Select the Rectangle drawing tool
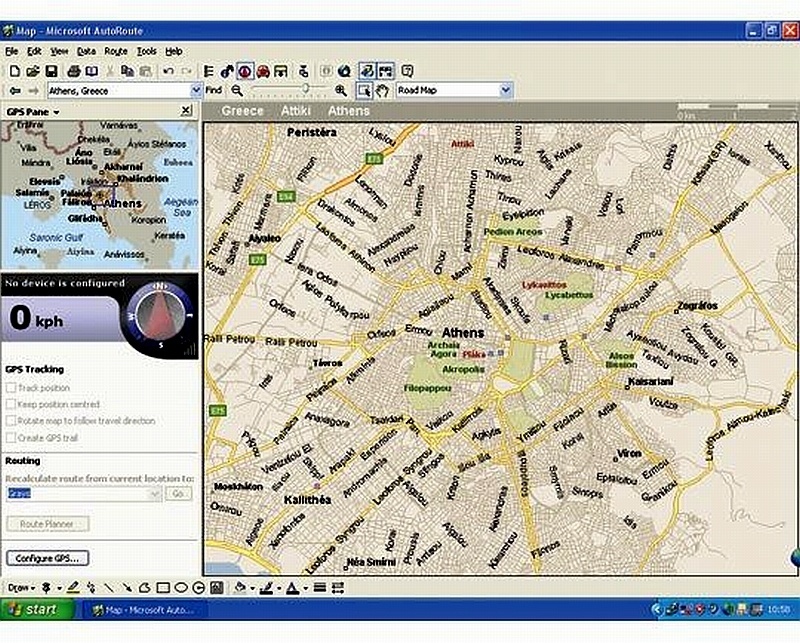800x643 pixels. (163, 588)
